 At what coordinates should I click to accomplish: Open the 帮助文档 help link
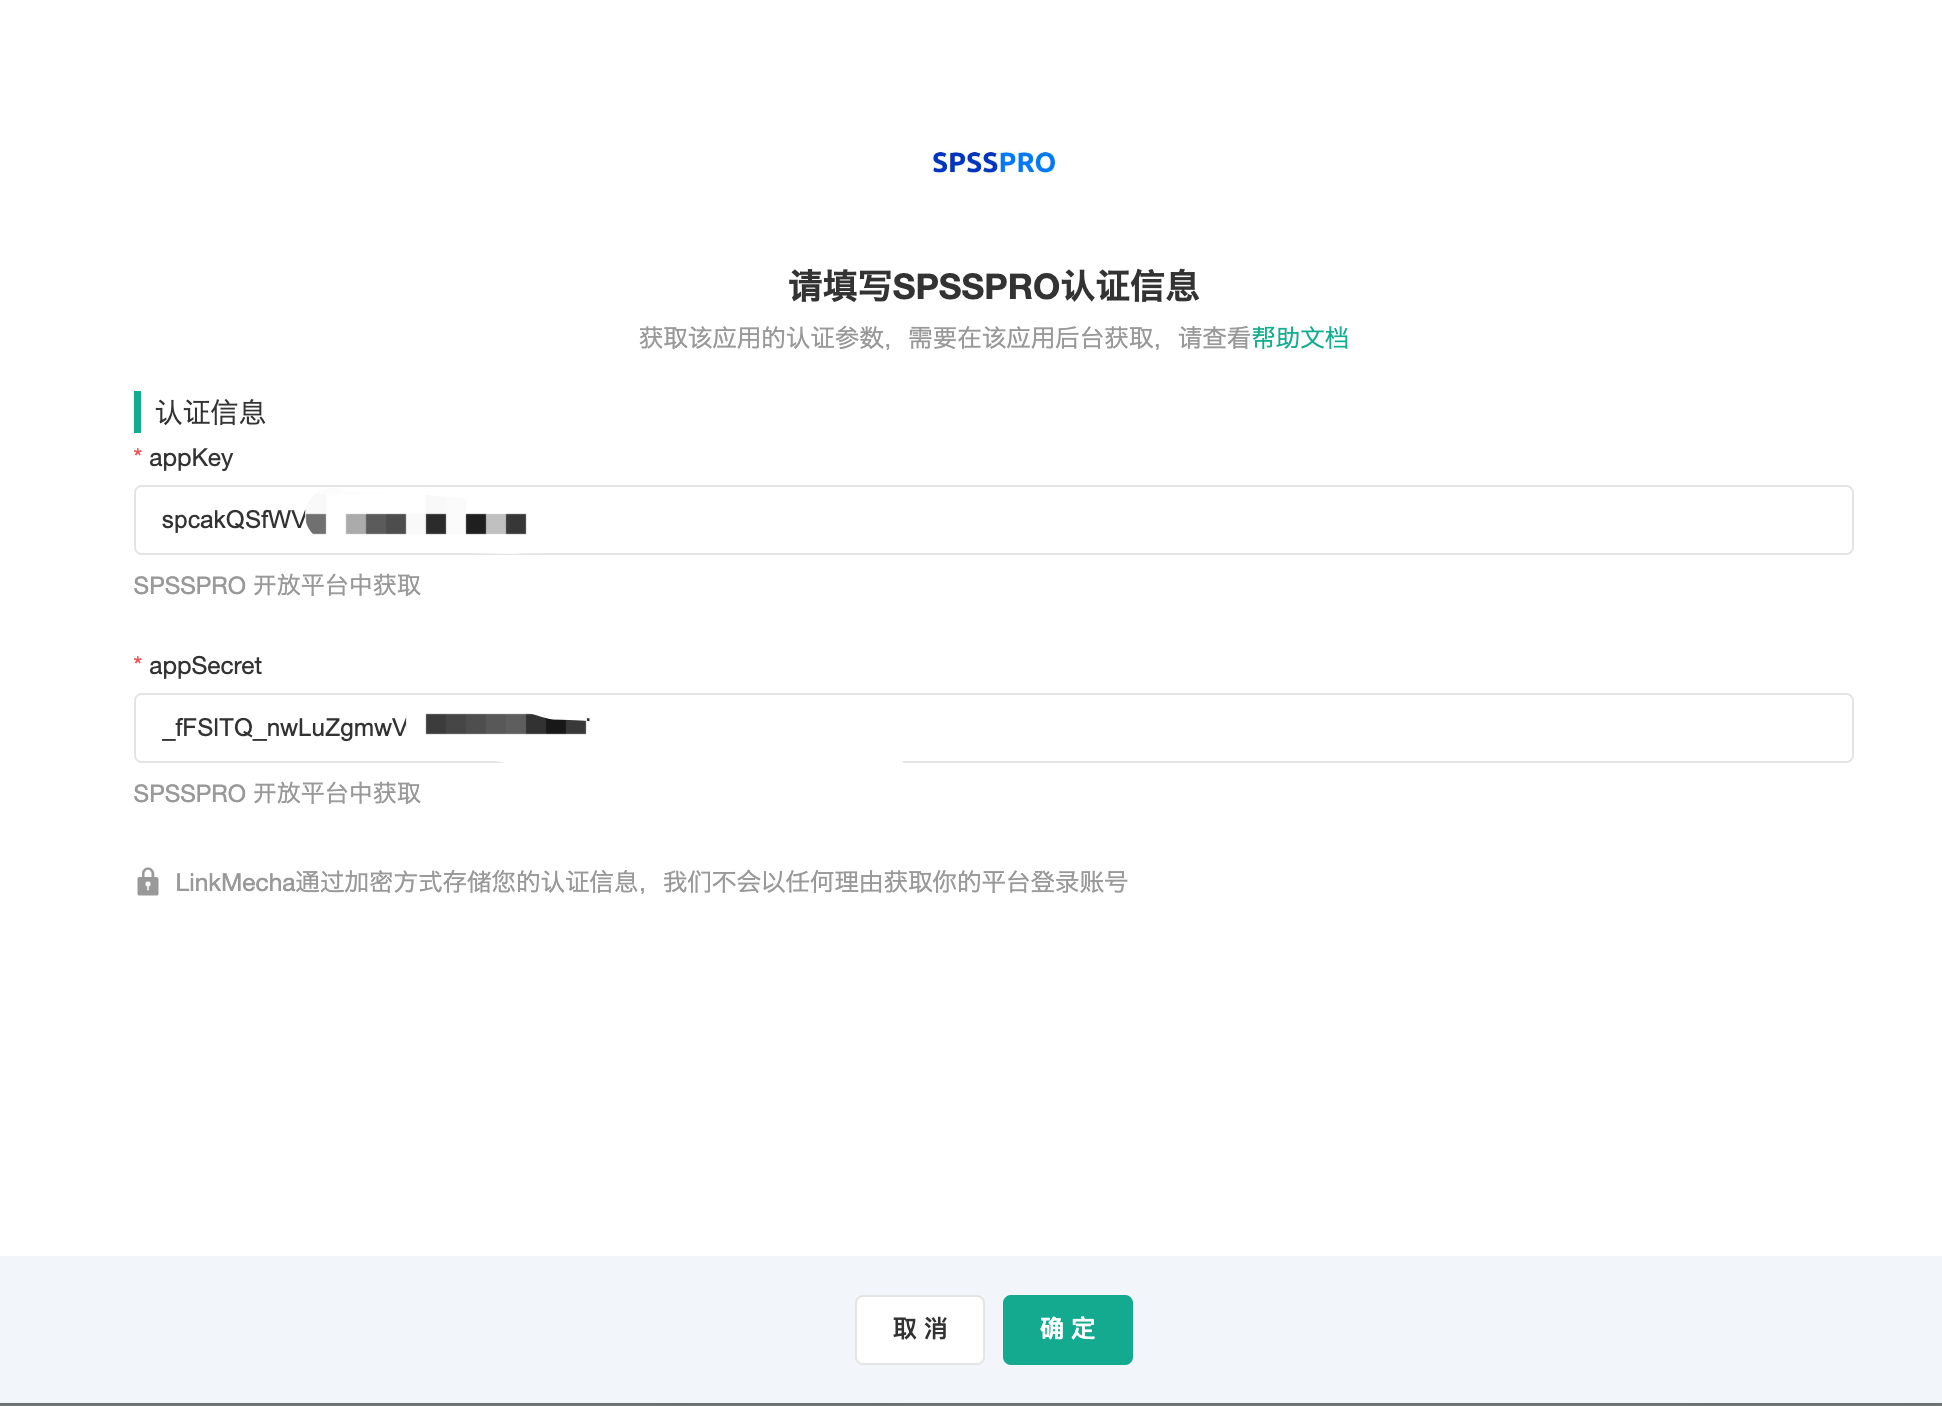(1299, 338)
